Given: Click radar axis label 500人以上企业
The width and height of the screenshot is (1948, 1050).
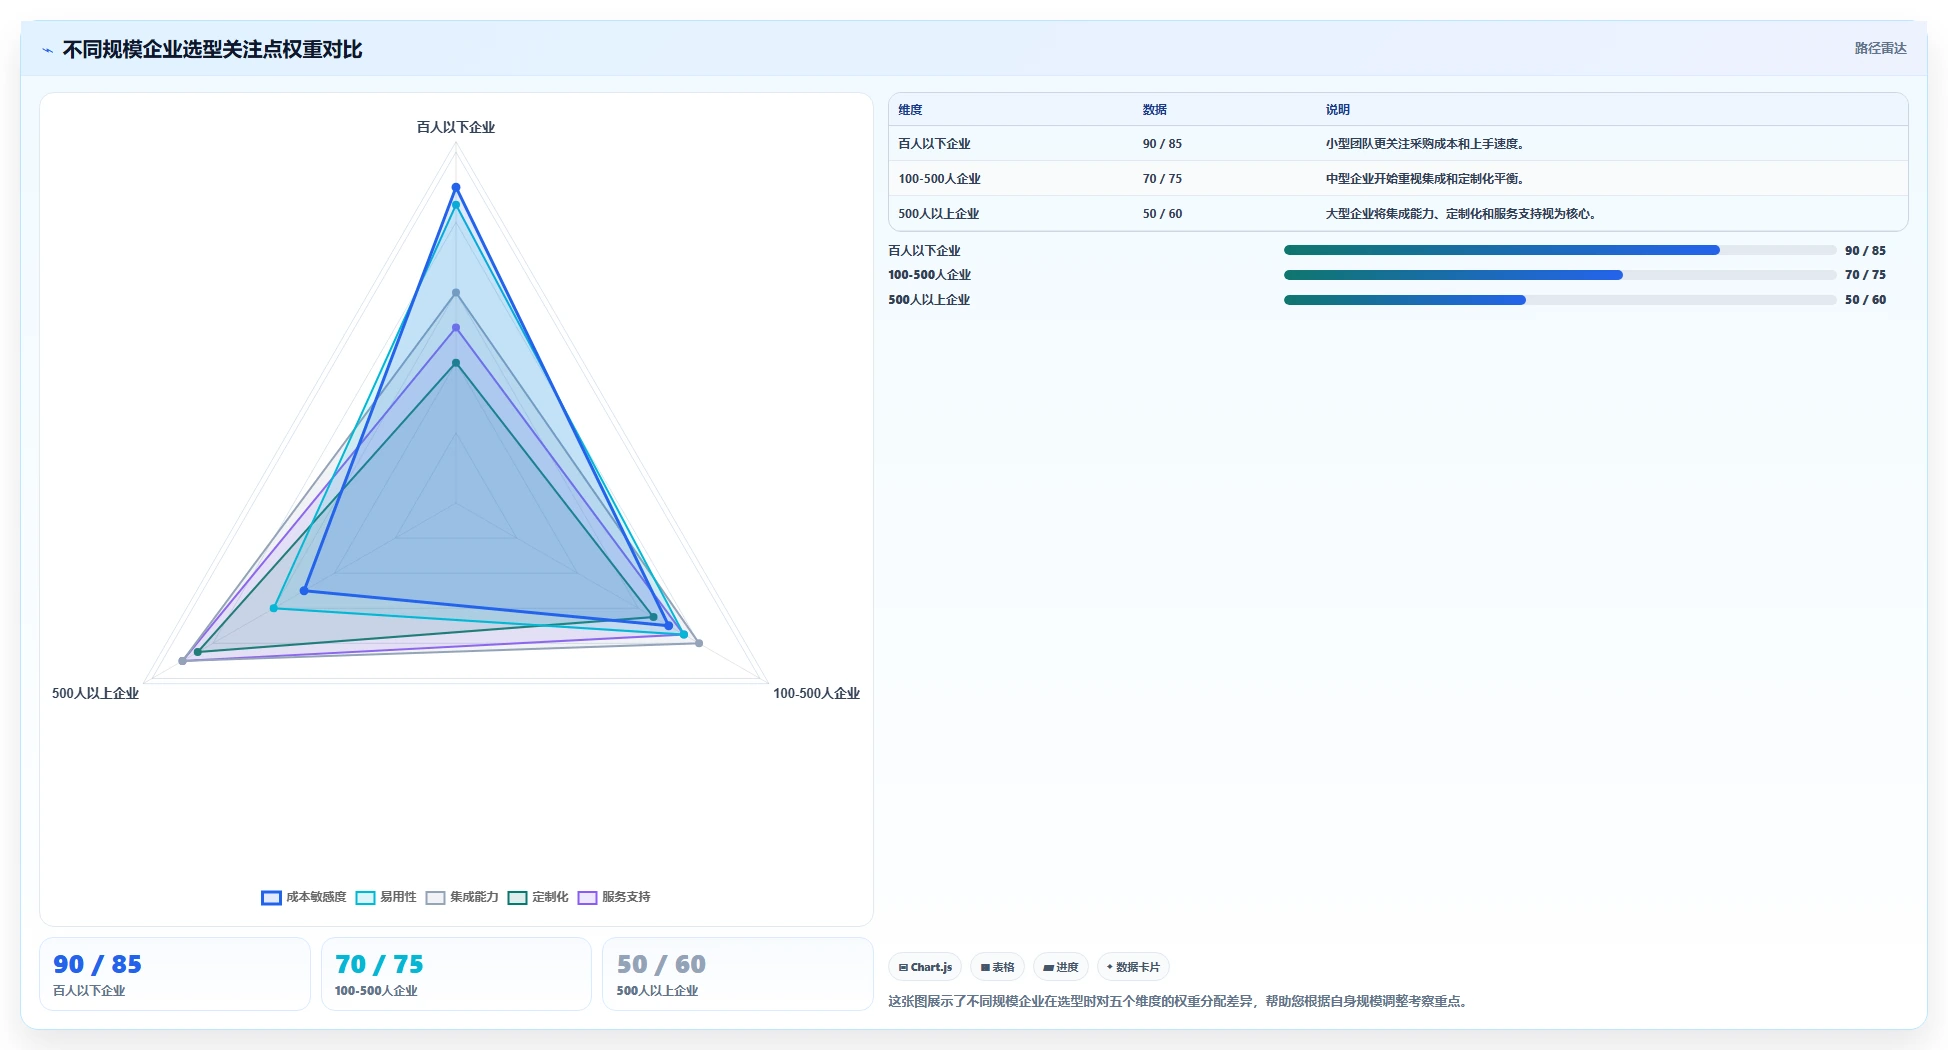Looking at the screenshot, I should tap(95, 693).
